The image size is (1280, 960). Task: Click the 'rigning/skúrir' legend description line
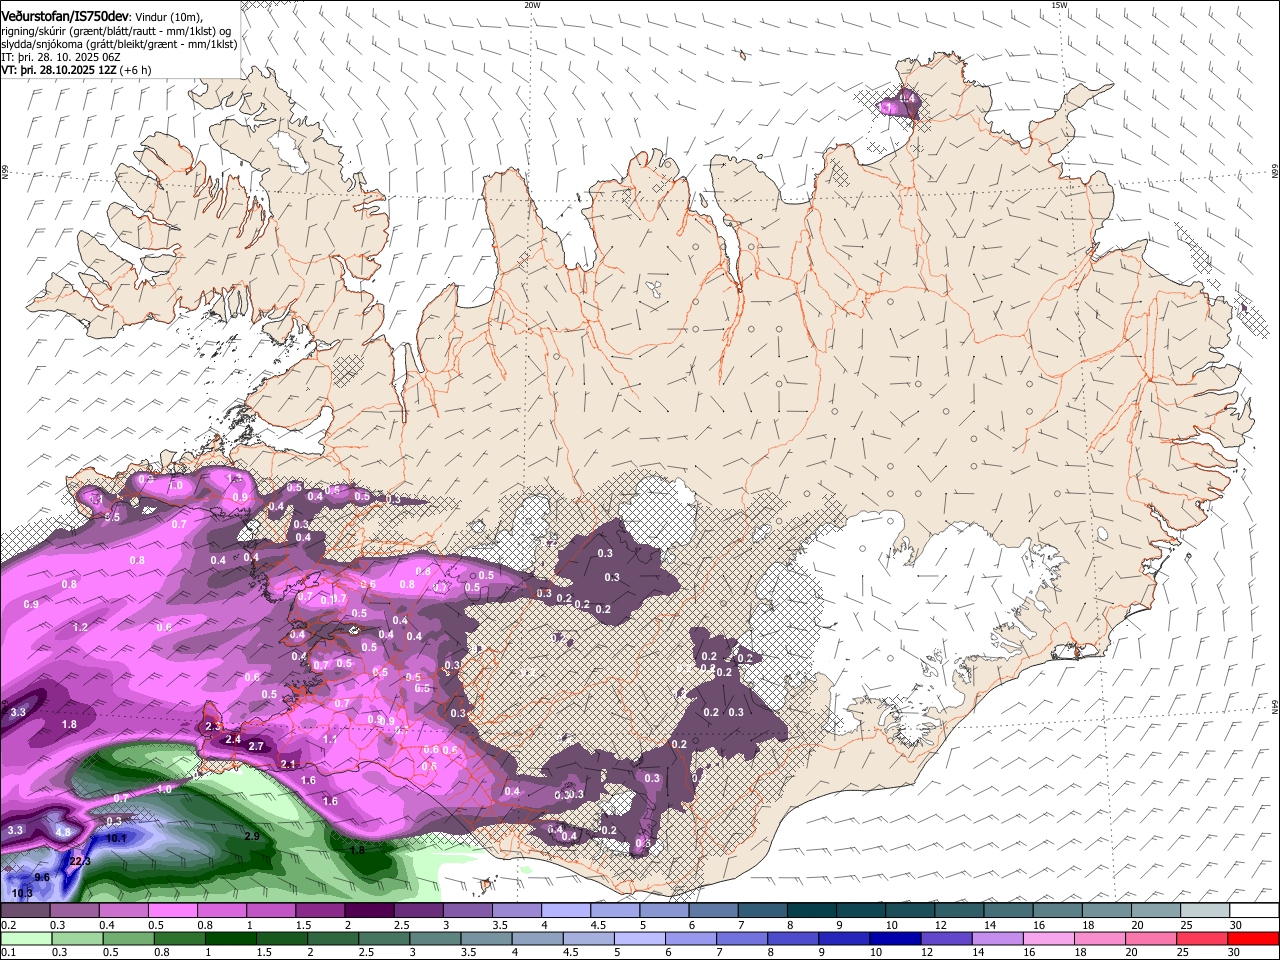click(x=116, y=31)
